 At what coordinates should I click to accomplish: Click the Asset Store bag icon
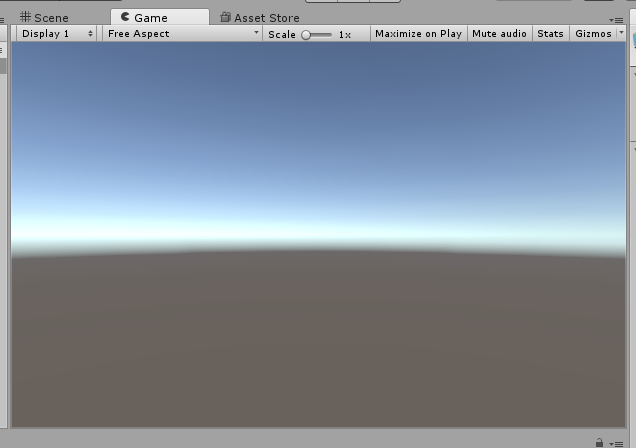[226, 17]
